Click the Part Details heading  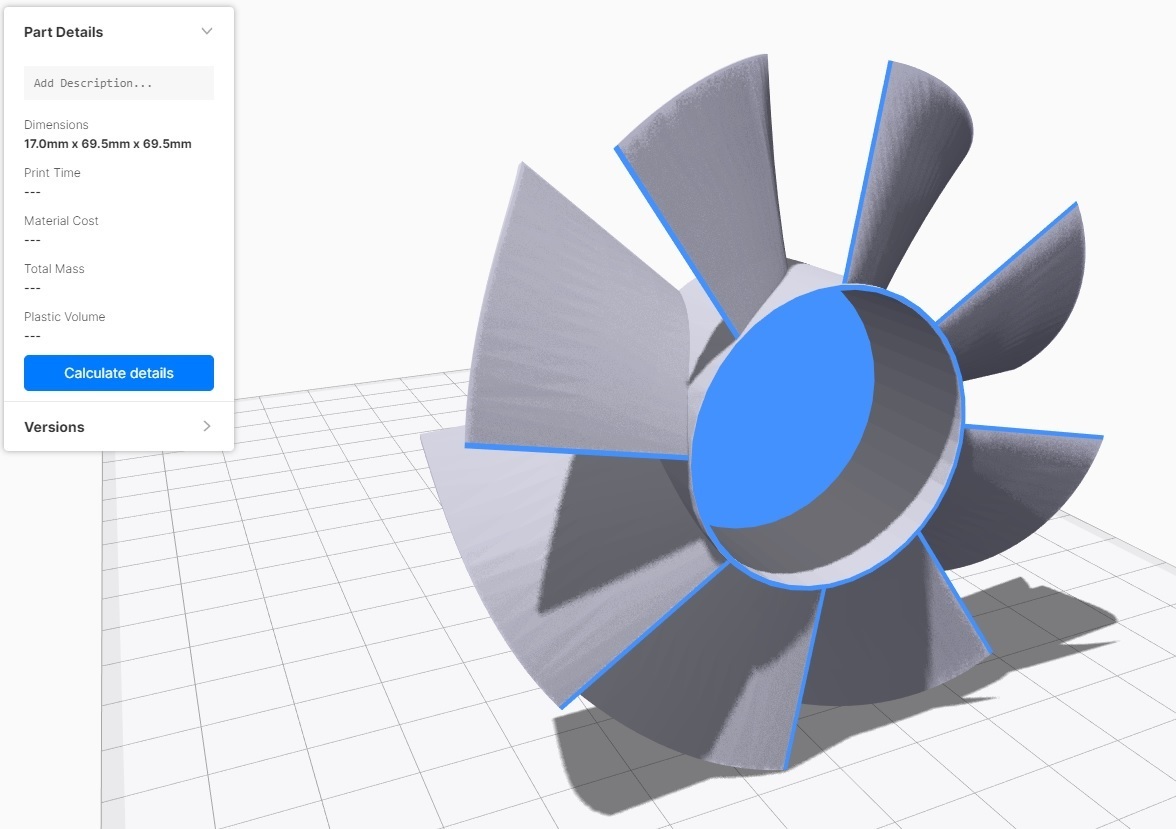(x=63, y=31)
